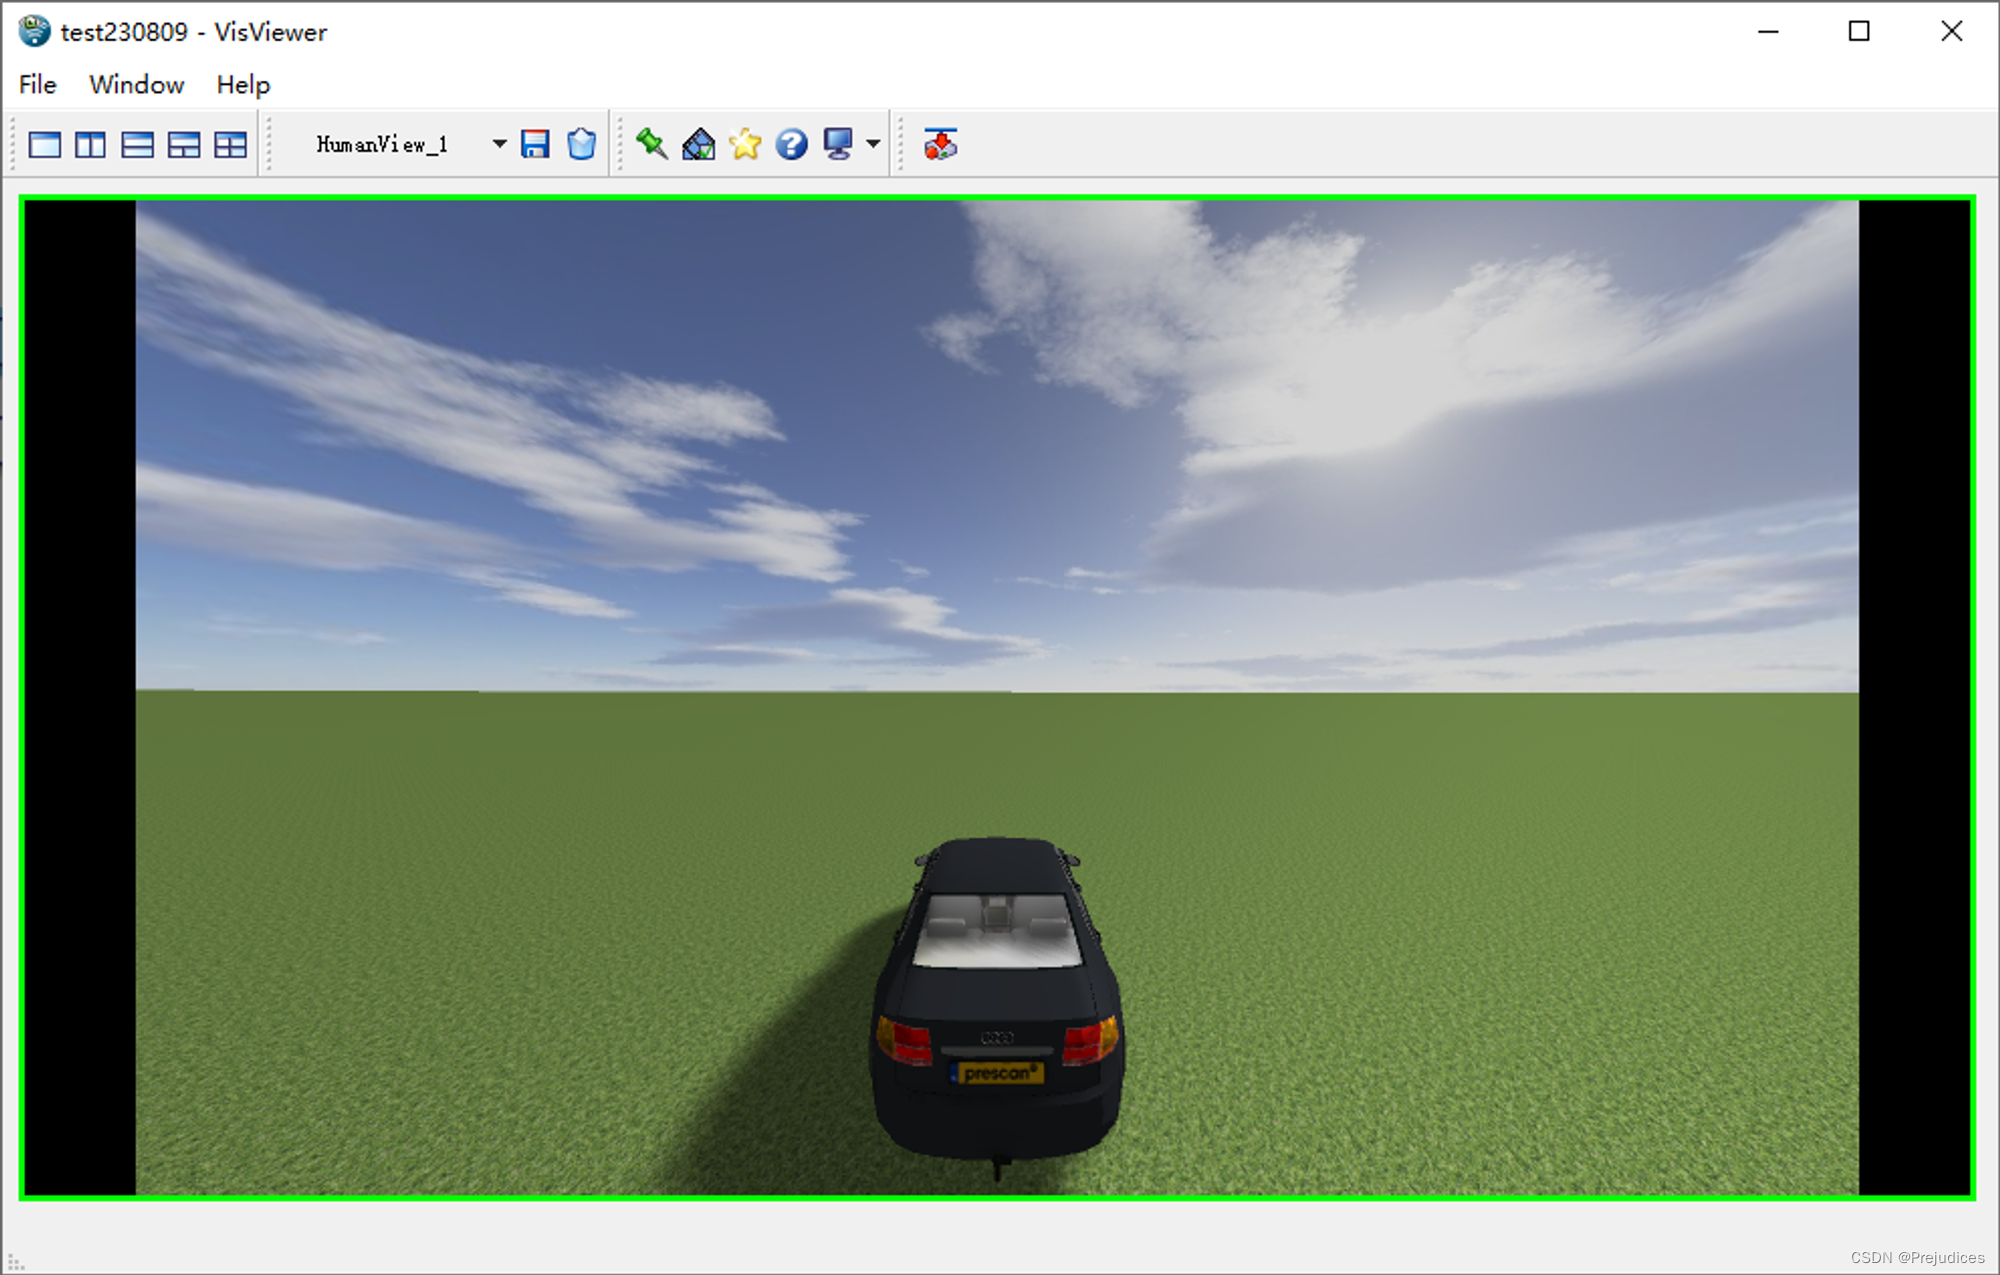Click the recycle bin delete view icon
2000x1275 pixels.
(x=581, y=145)
